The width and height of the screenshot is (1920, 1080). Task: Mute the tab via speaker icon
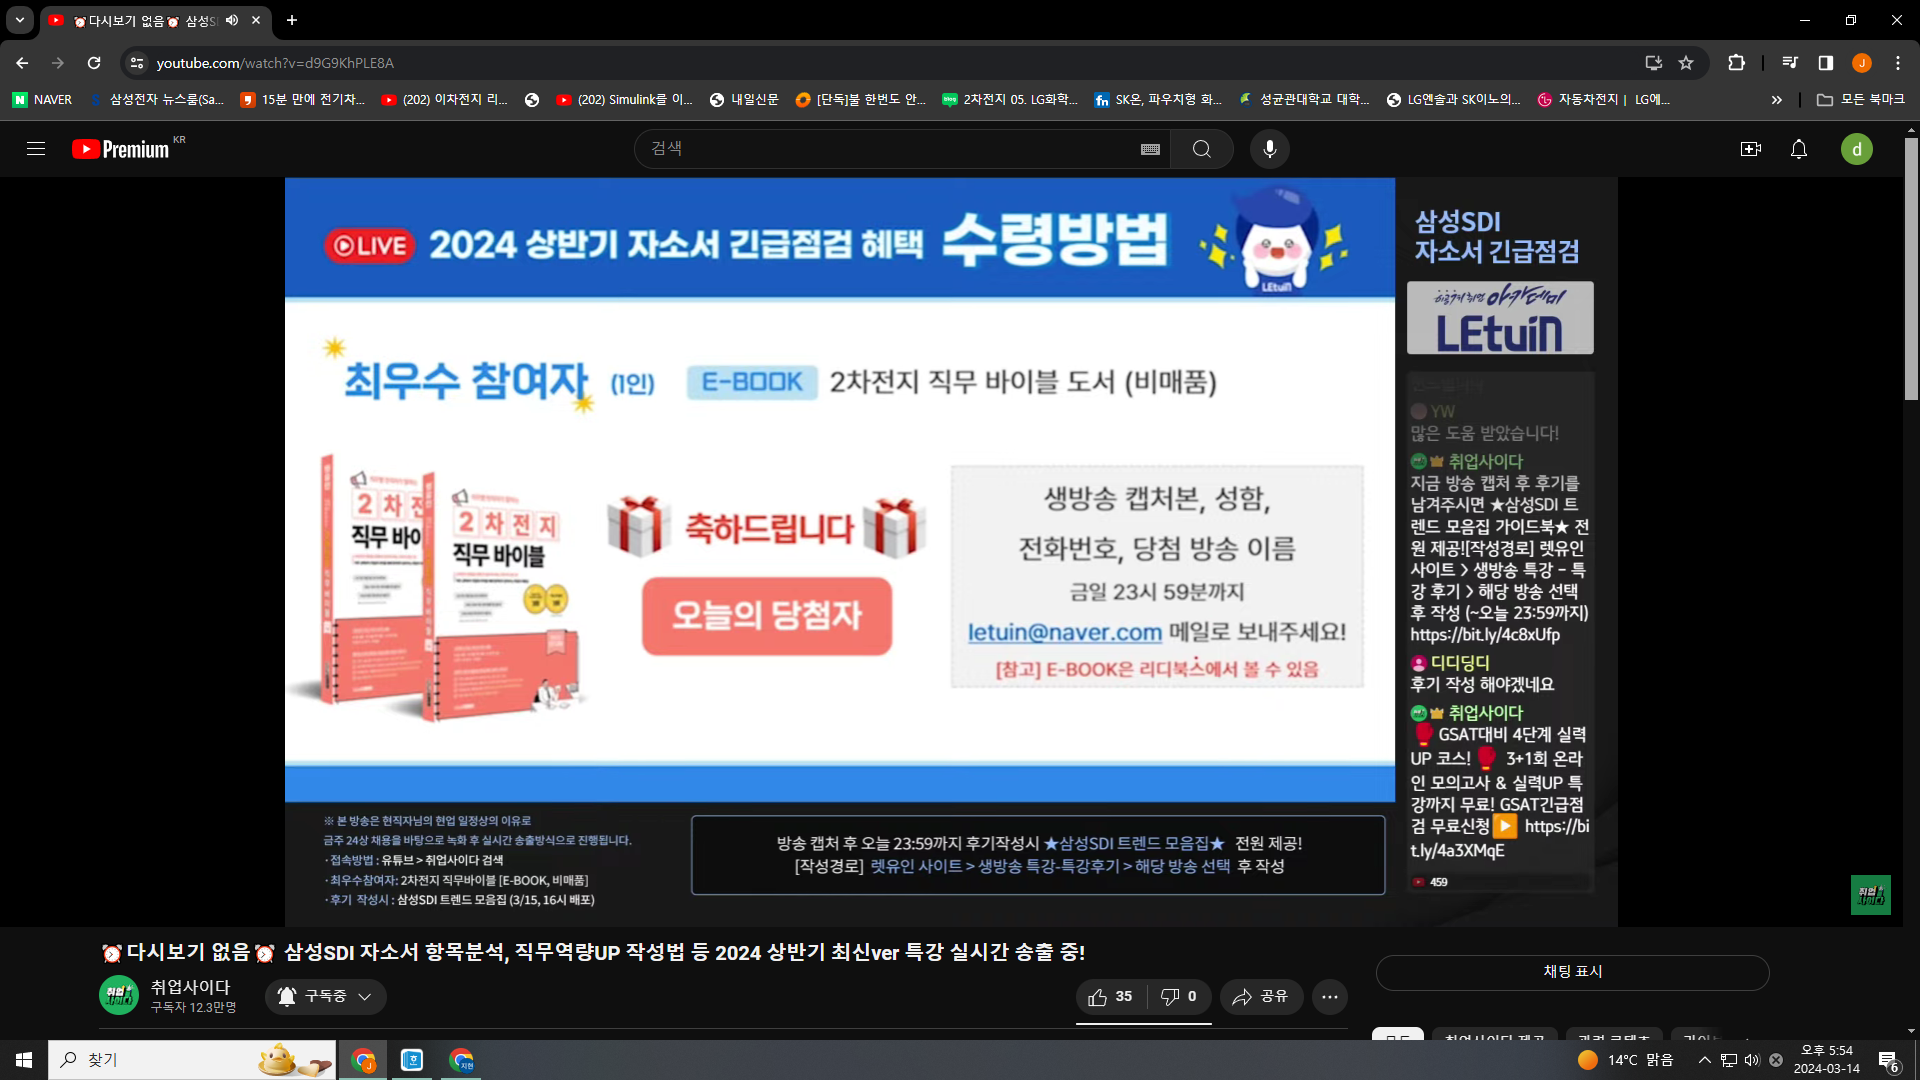232,20
